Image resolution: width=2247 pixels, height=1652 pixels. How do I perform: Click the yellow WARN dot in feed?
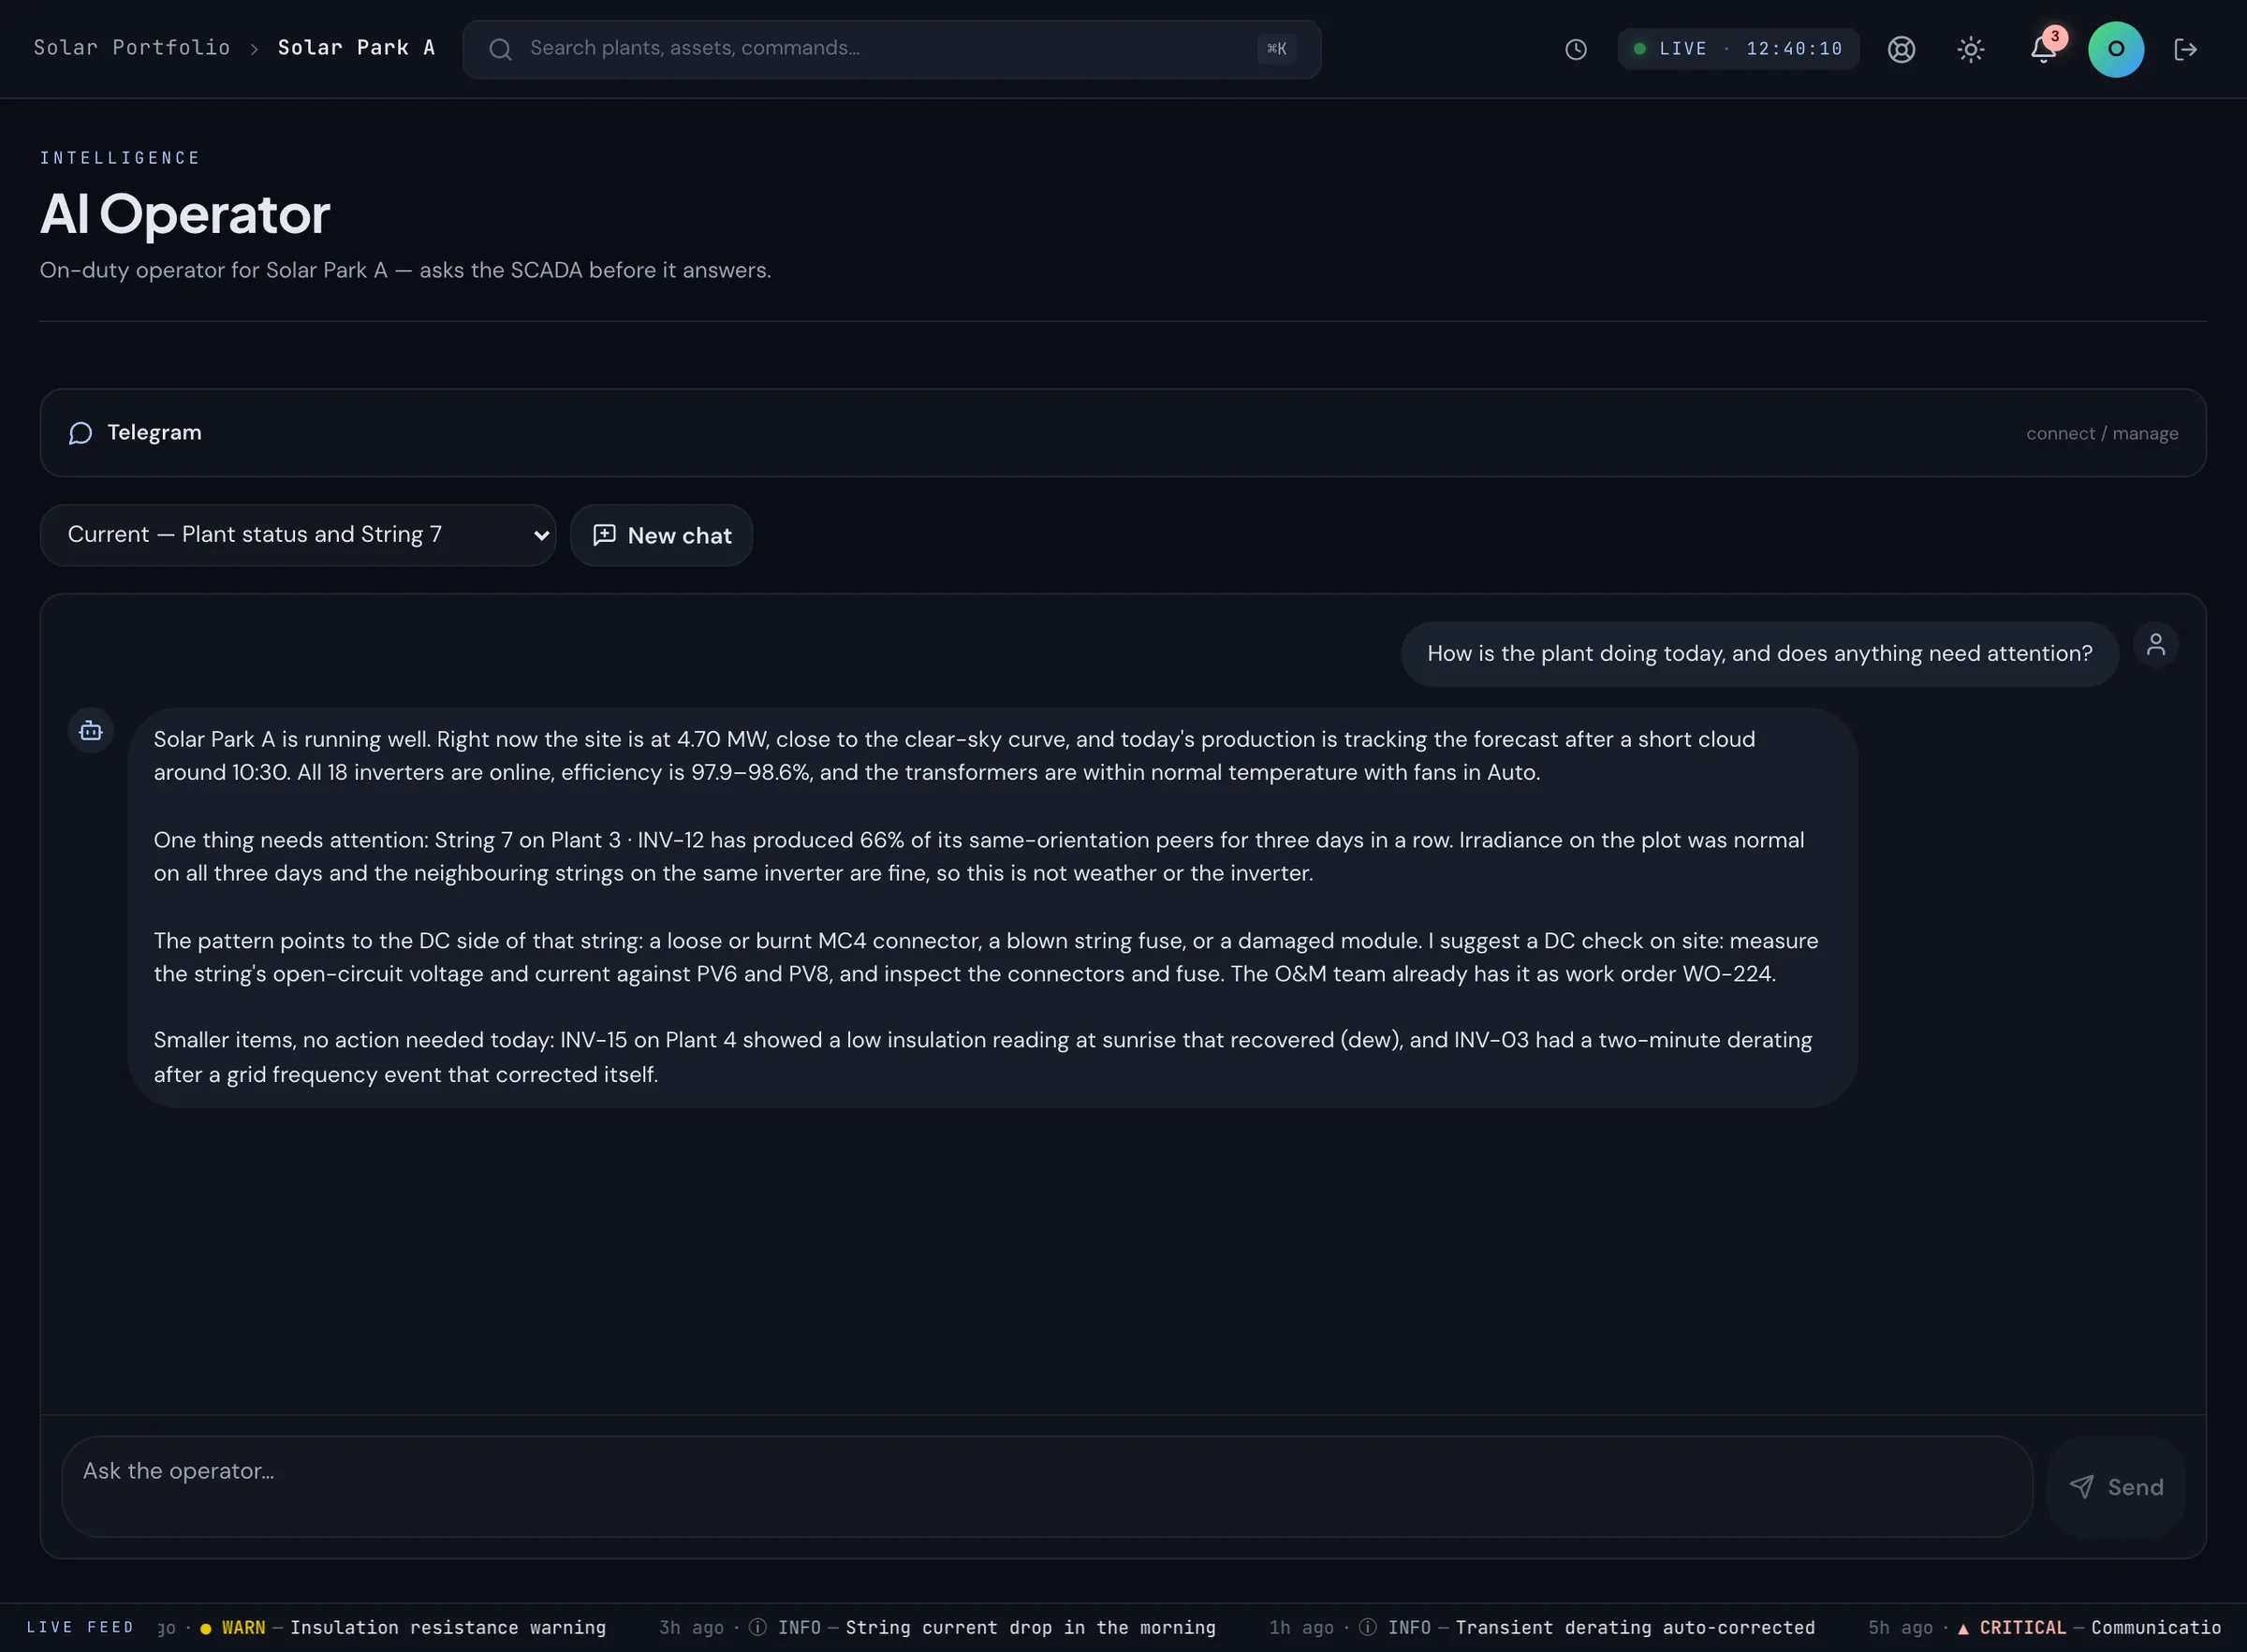[206, 1629]
